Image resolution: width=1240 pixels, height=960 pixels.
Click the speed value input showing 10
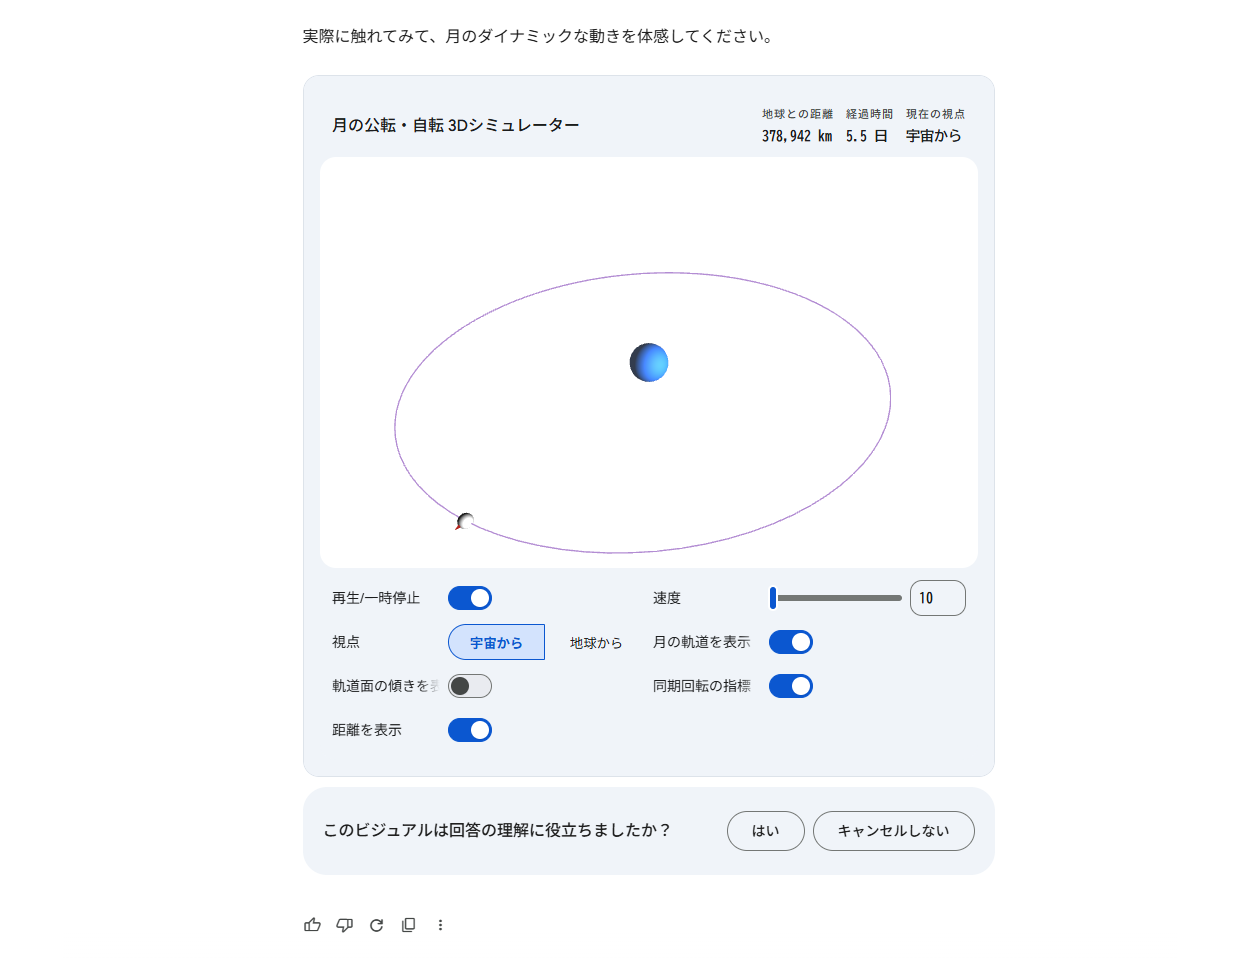(x=937, y=597)
